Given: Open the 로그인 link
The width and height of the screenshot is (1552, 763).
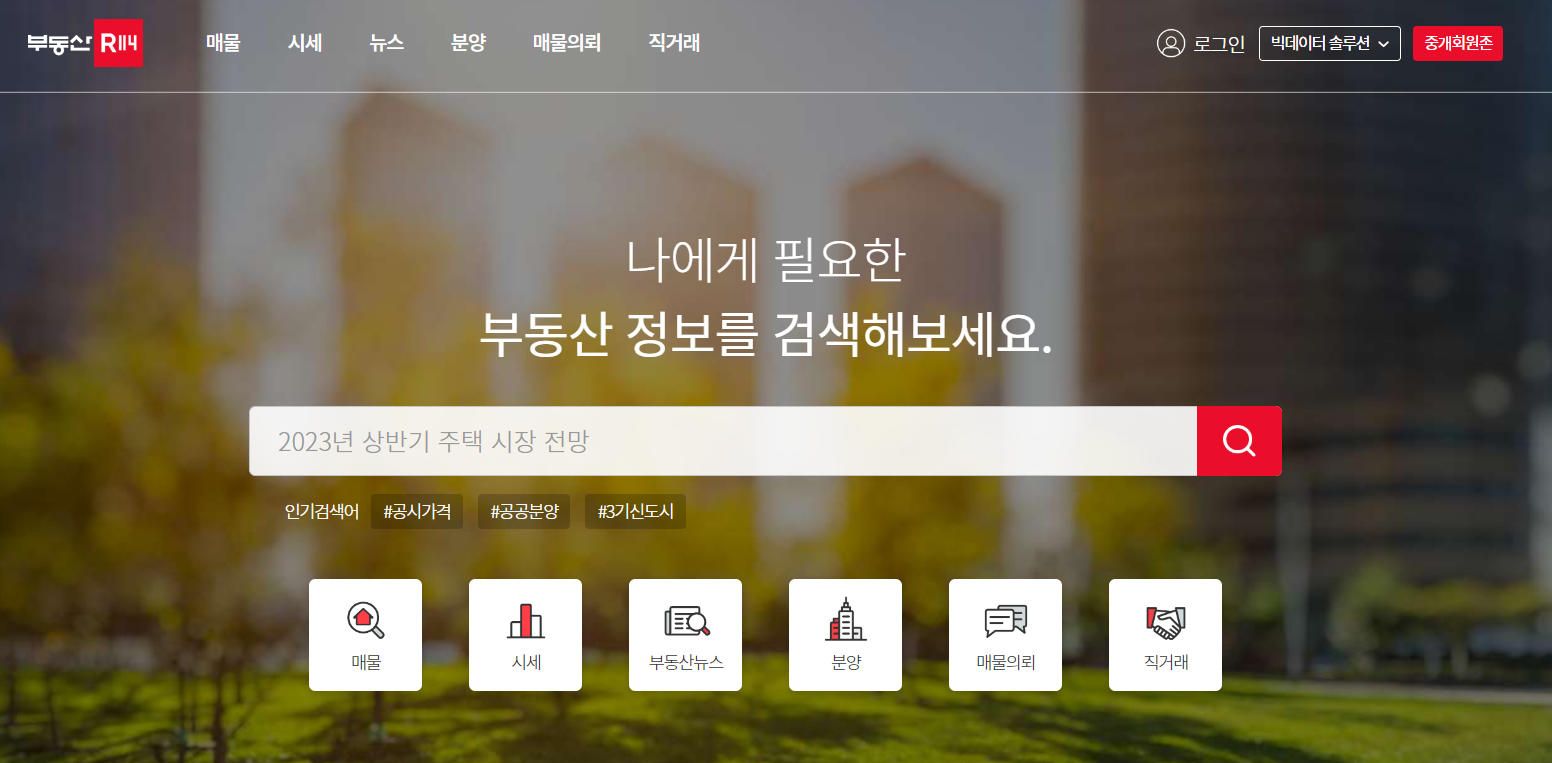Looking at the screenshot, I should click(x=1216, y=43).
